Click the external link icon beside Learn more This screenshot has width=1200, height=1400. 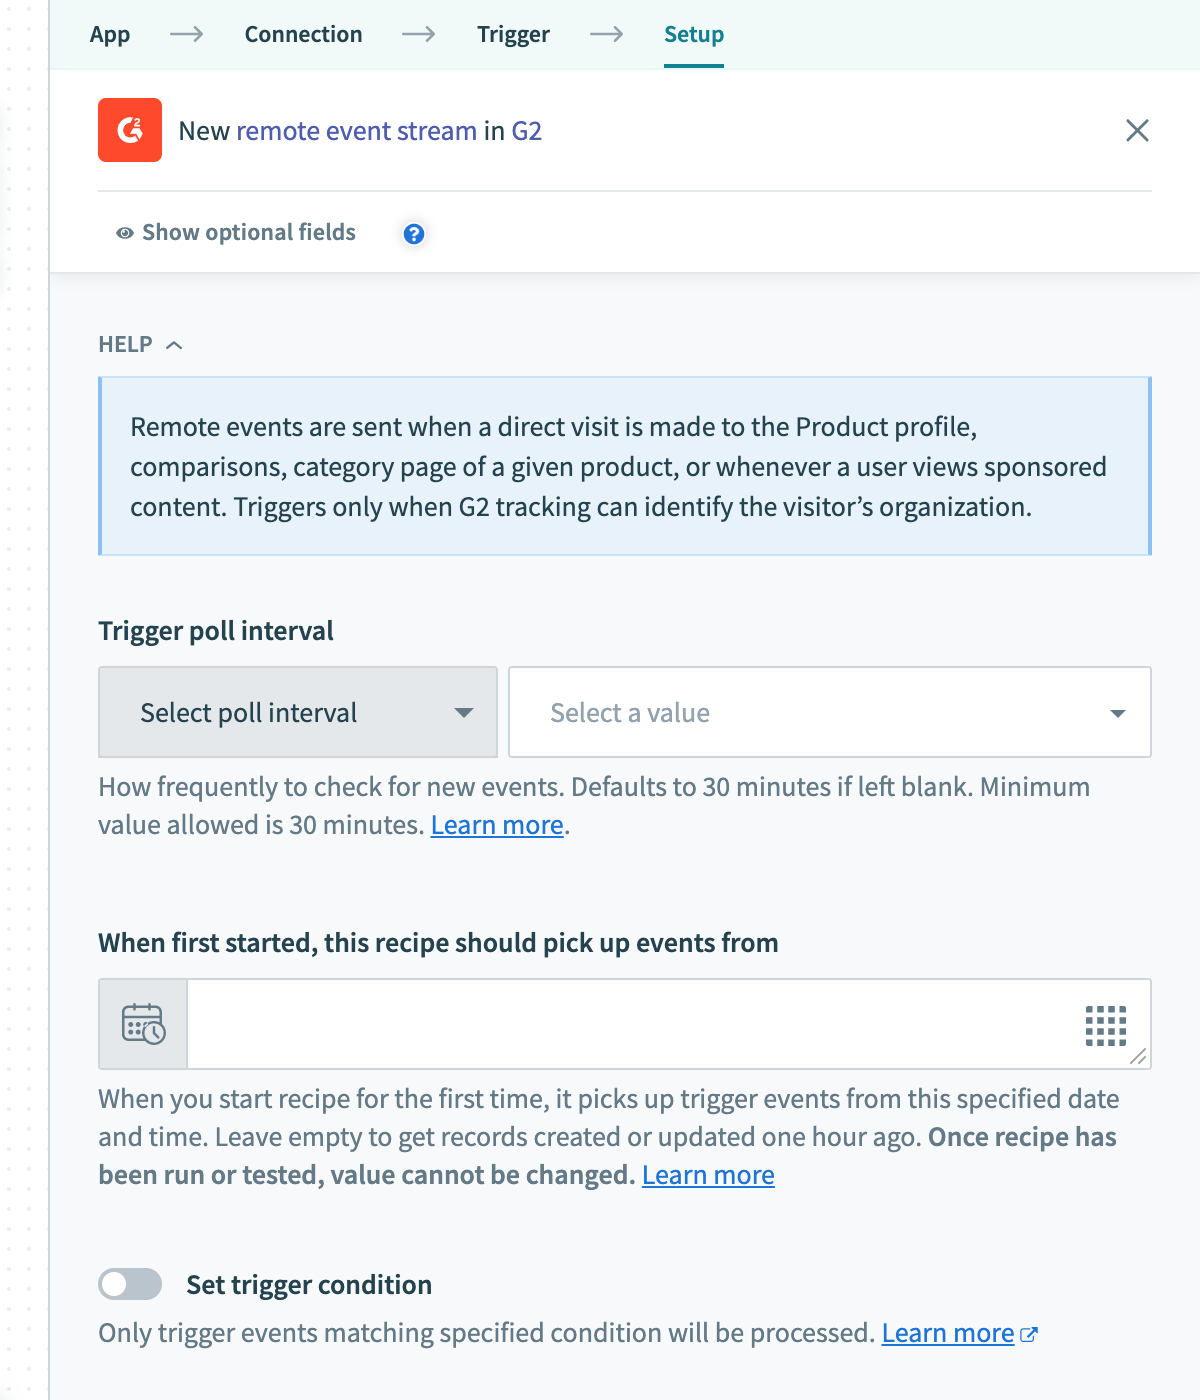pos(1029,1334)
